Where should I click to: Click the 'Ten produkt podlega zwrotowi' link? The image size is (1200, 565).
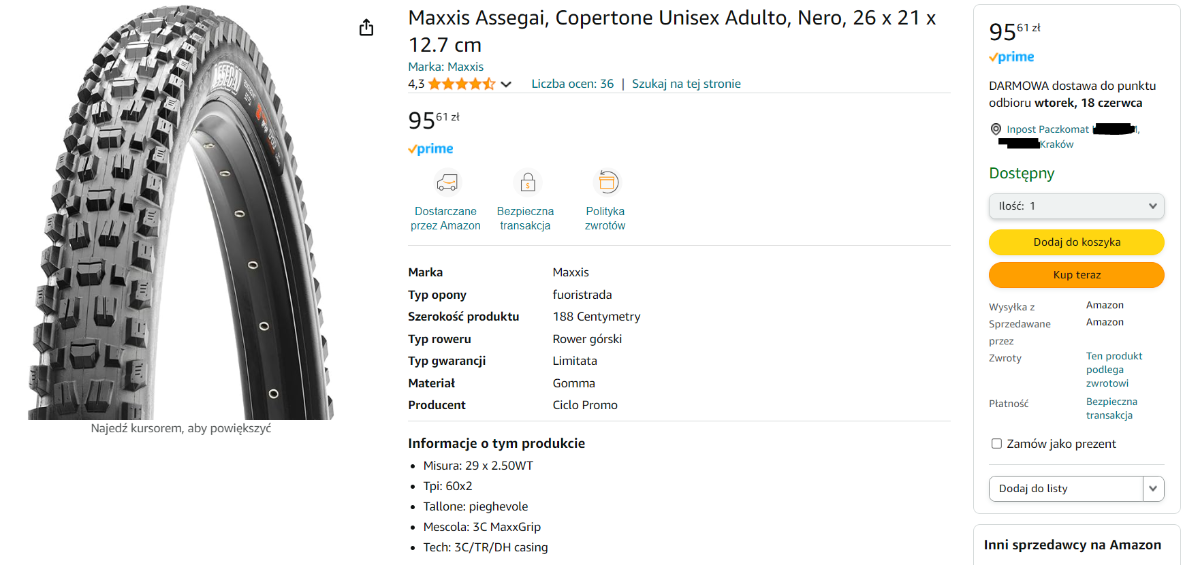pos(1114,369)
